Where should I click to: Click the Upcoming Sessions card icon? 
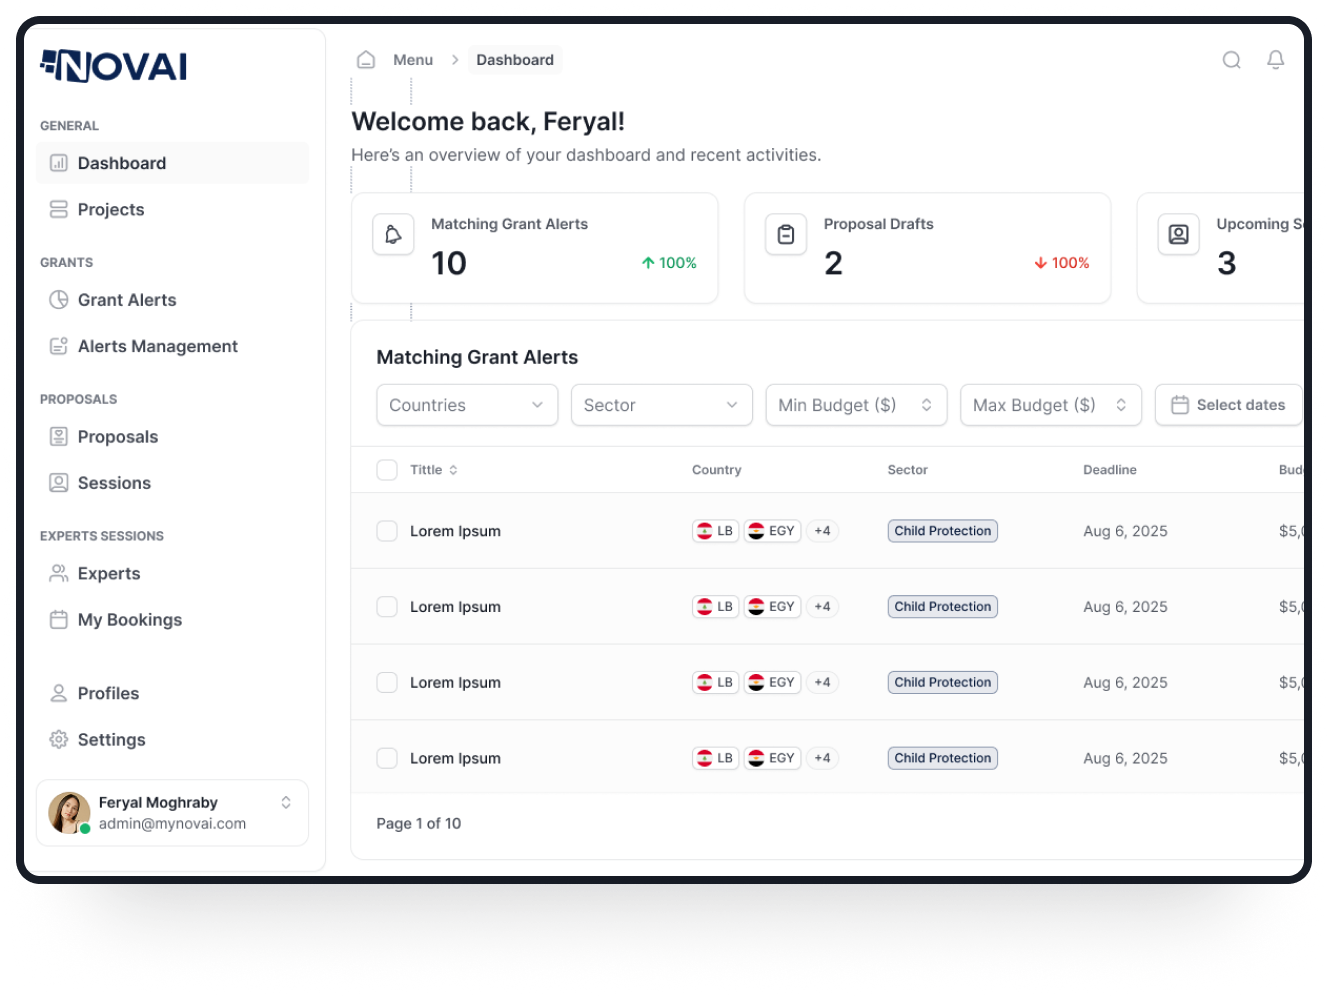(x=1178, y=234)
